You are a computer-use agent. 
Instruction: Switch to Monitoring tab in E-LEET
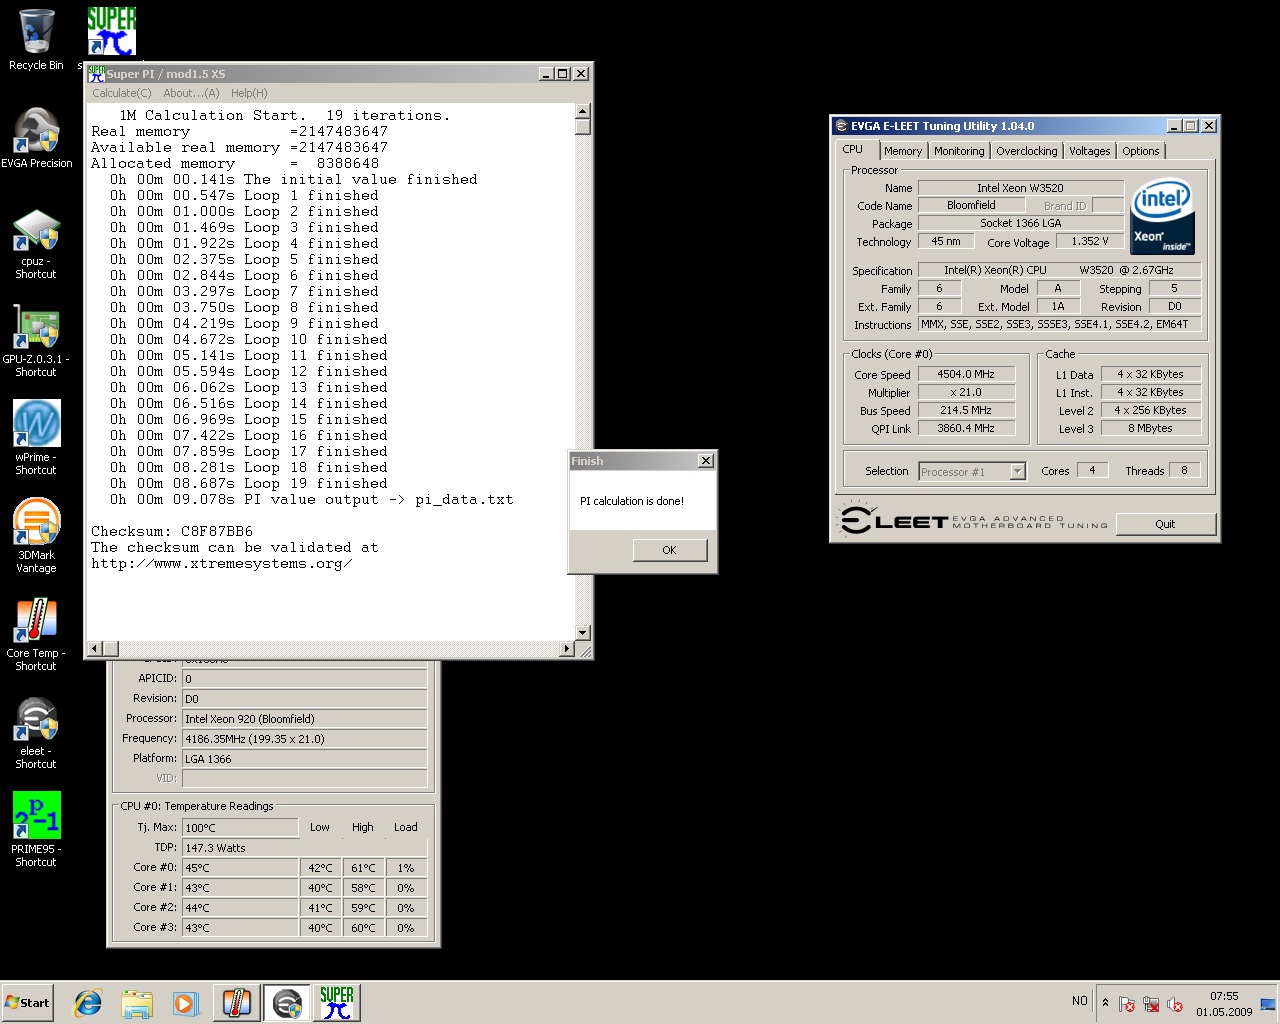(959, 151)
